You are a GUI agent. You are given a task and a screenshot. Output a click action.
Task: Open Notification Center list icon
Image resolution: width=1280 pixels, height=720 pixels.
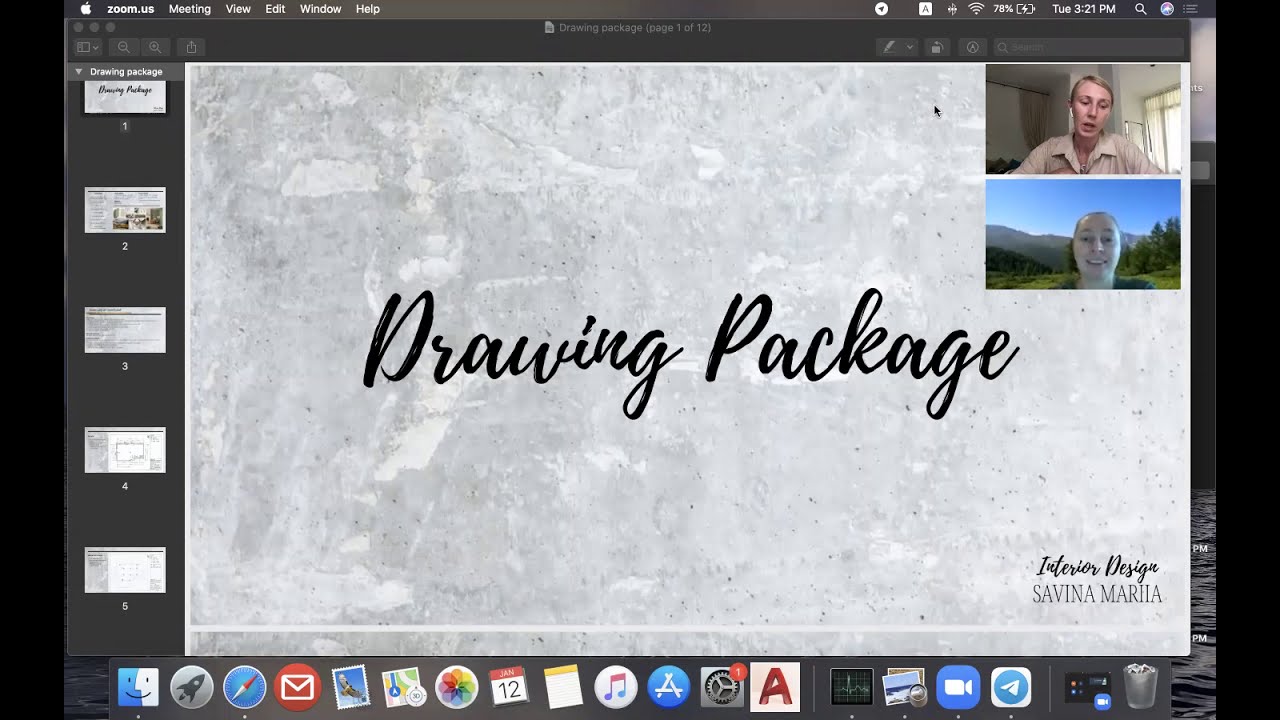pyautogui.click(x=1190, y=9)
